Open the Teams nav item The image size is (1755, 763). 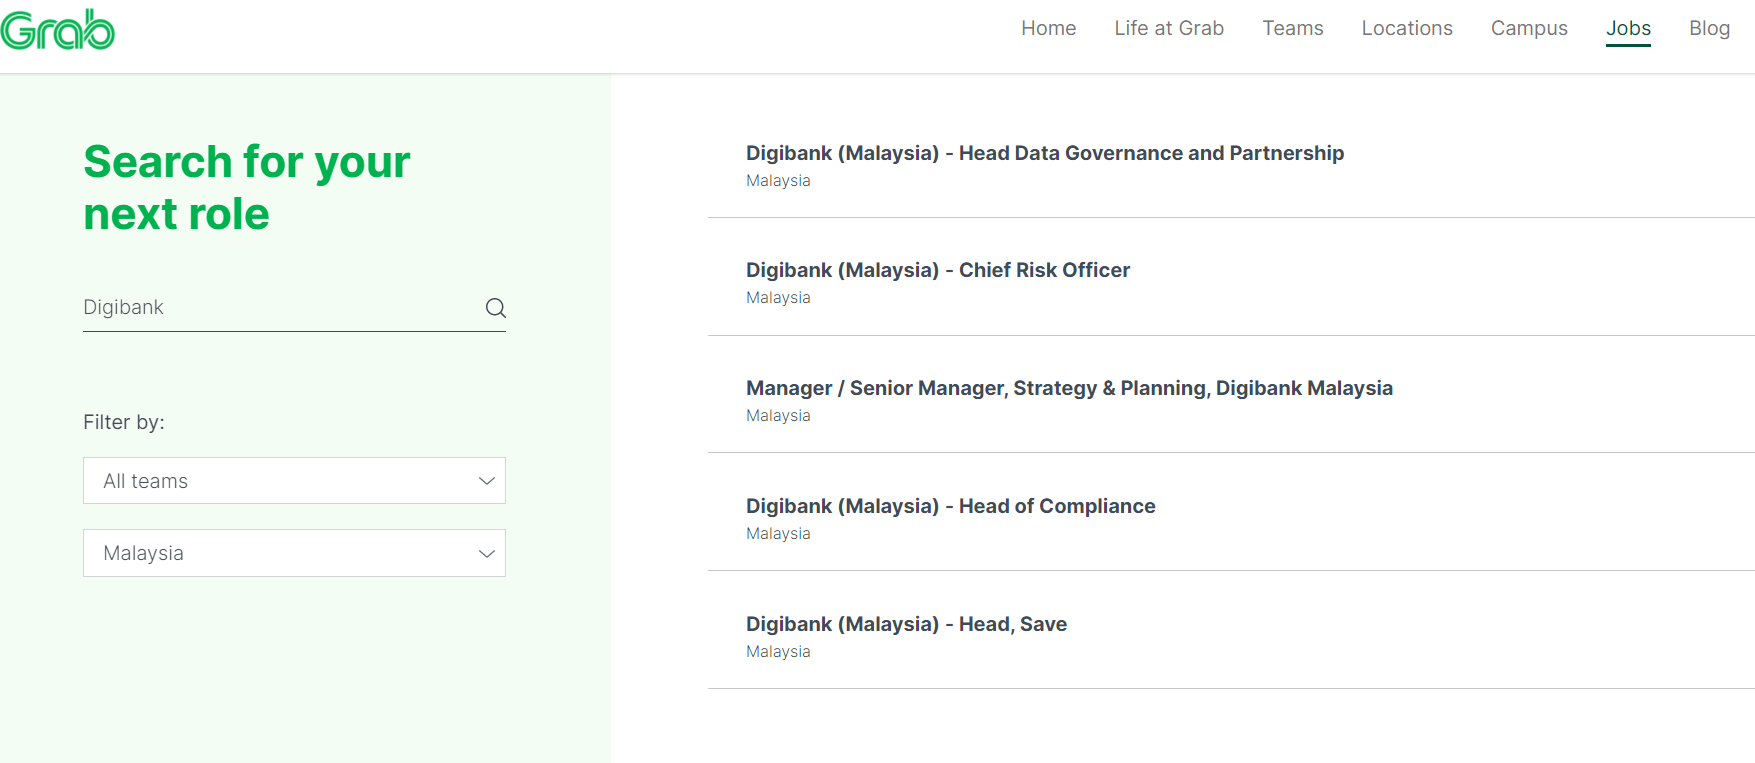coord(1292,28)
